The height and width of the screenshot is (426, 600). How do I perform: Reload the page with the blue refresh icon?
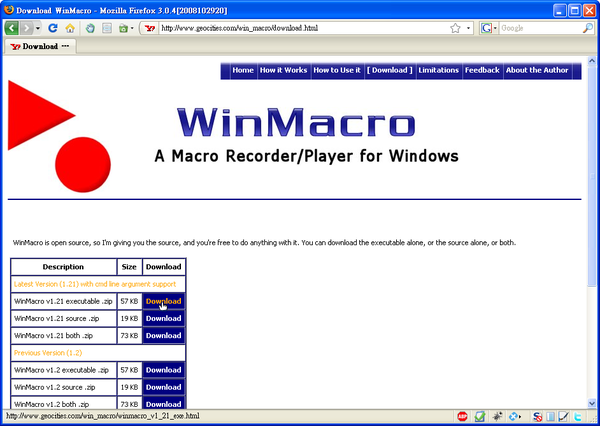click(x=53, y=28)
